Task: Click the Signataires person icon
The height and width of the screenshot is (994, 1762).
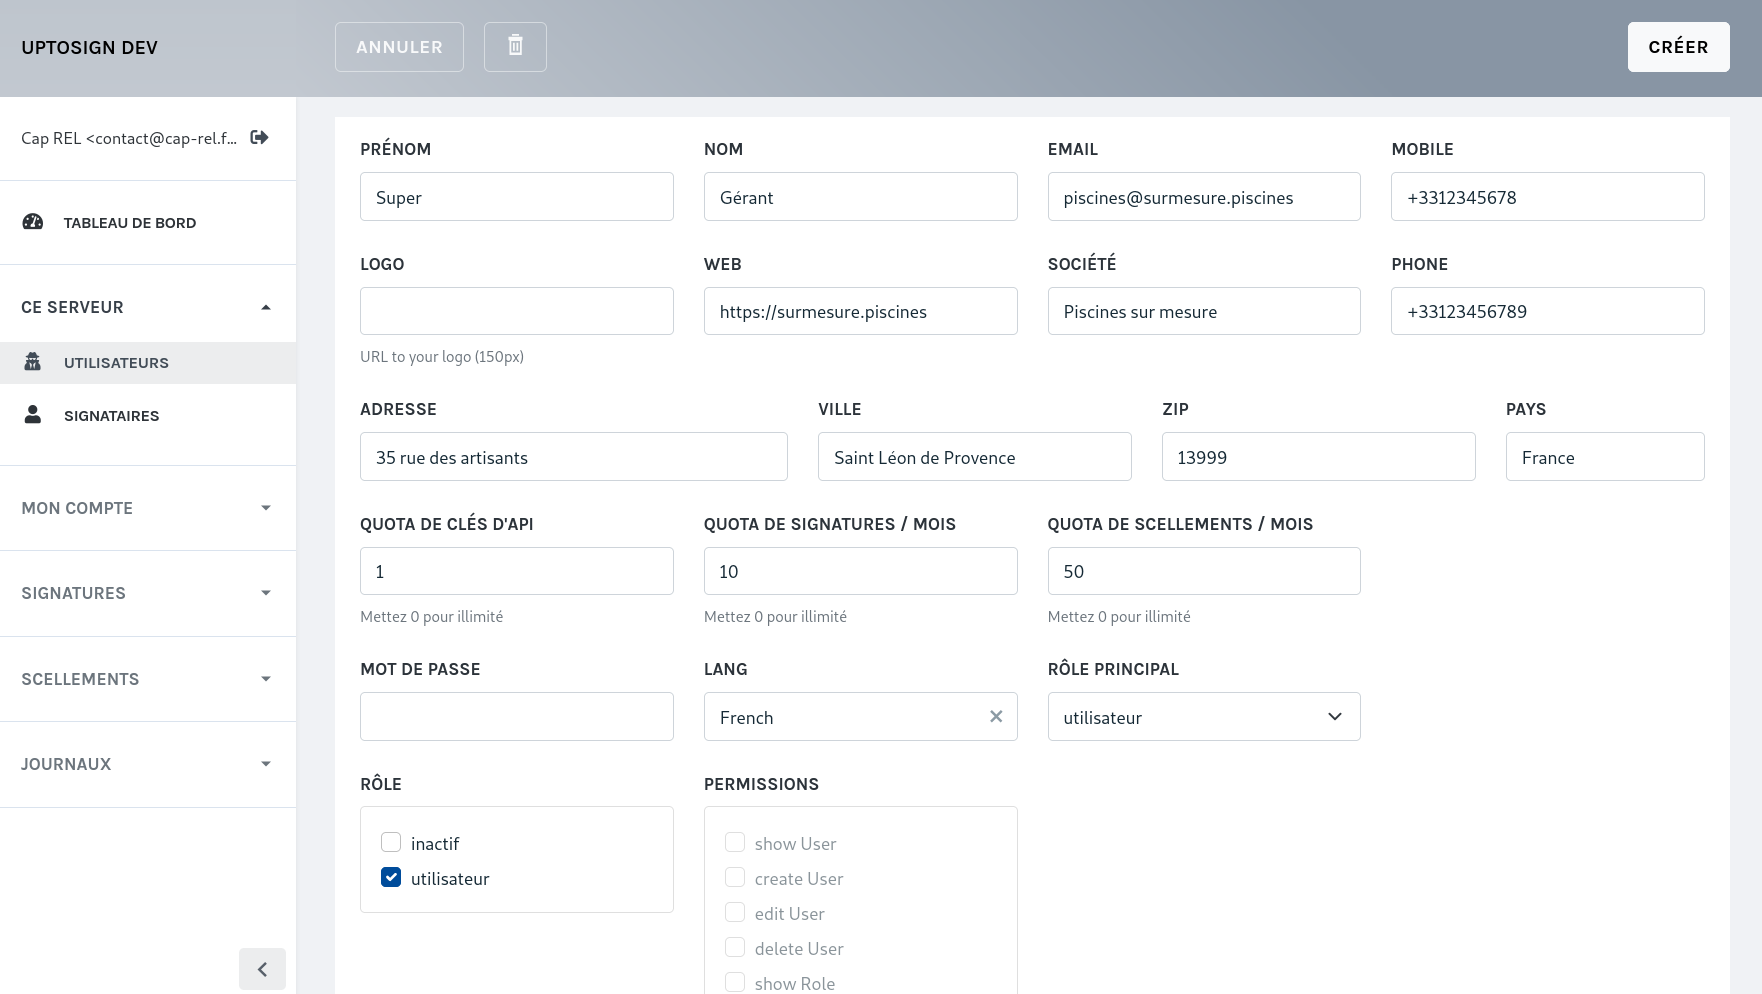Action: [x=33, y=415]
